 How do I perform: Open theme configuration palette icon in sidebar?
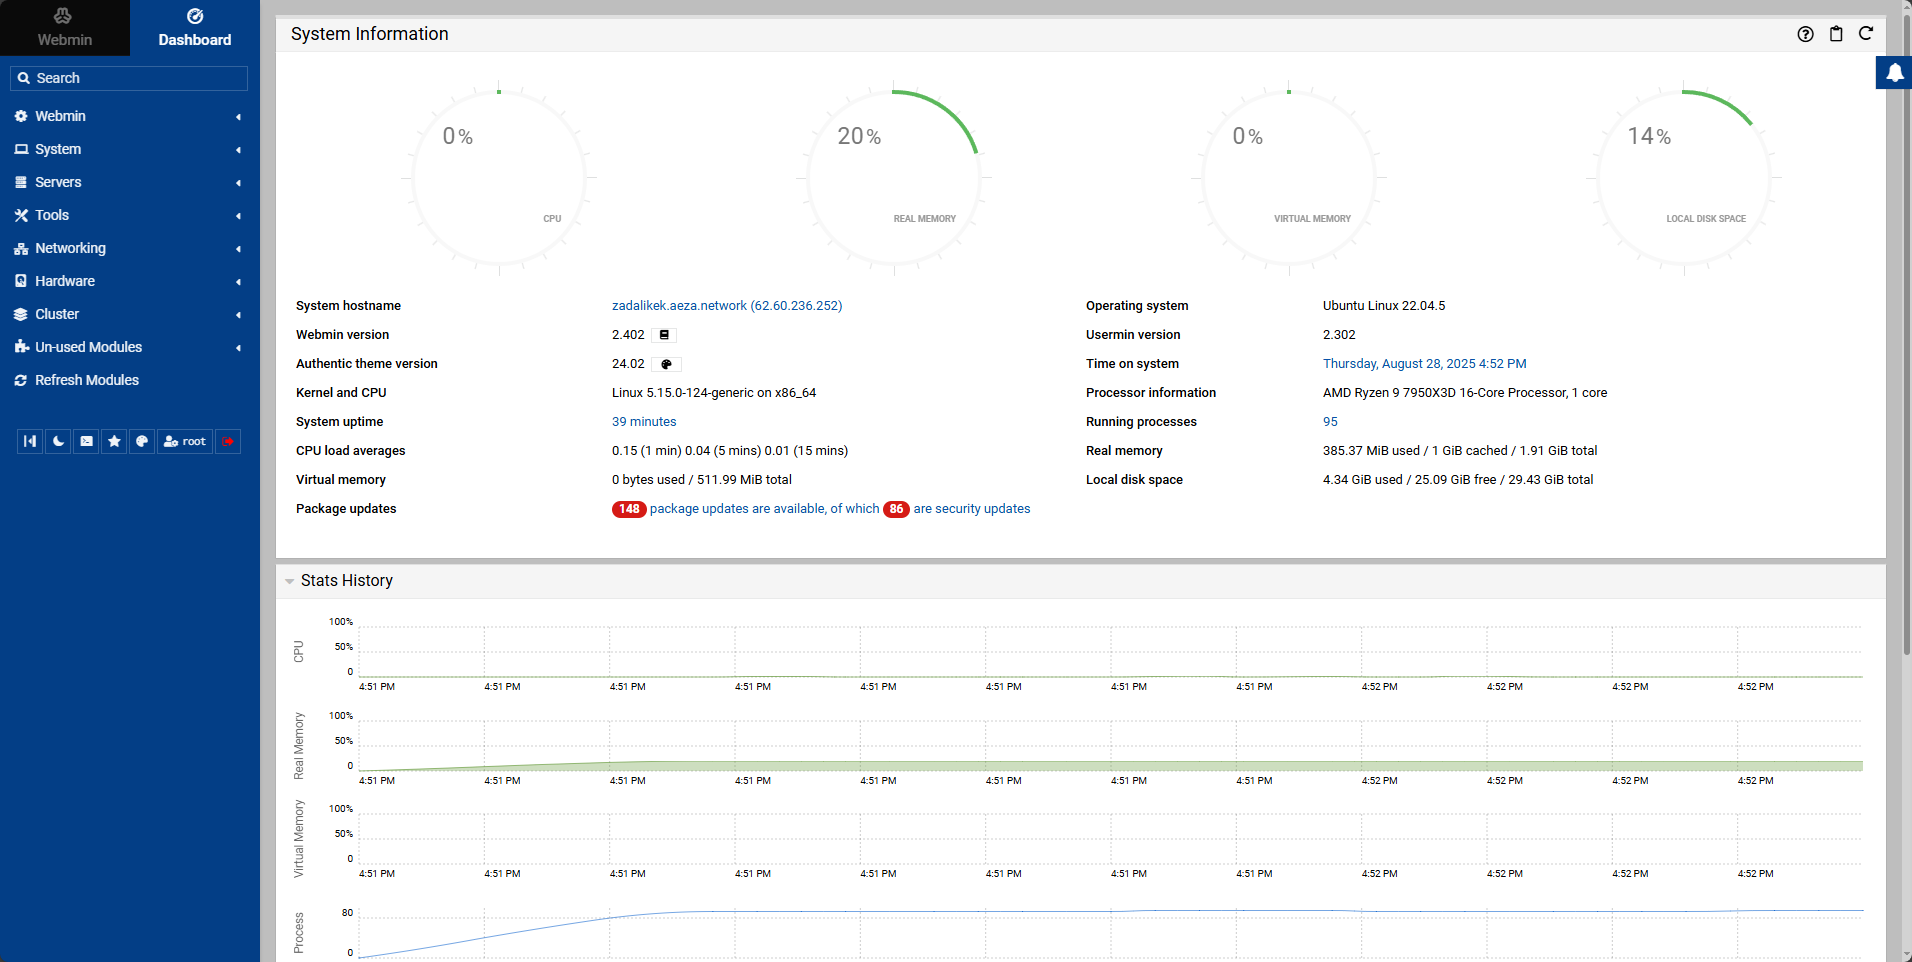tap(142, 441)
